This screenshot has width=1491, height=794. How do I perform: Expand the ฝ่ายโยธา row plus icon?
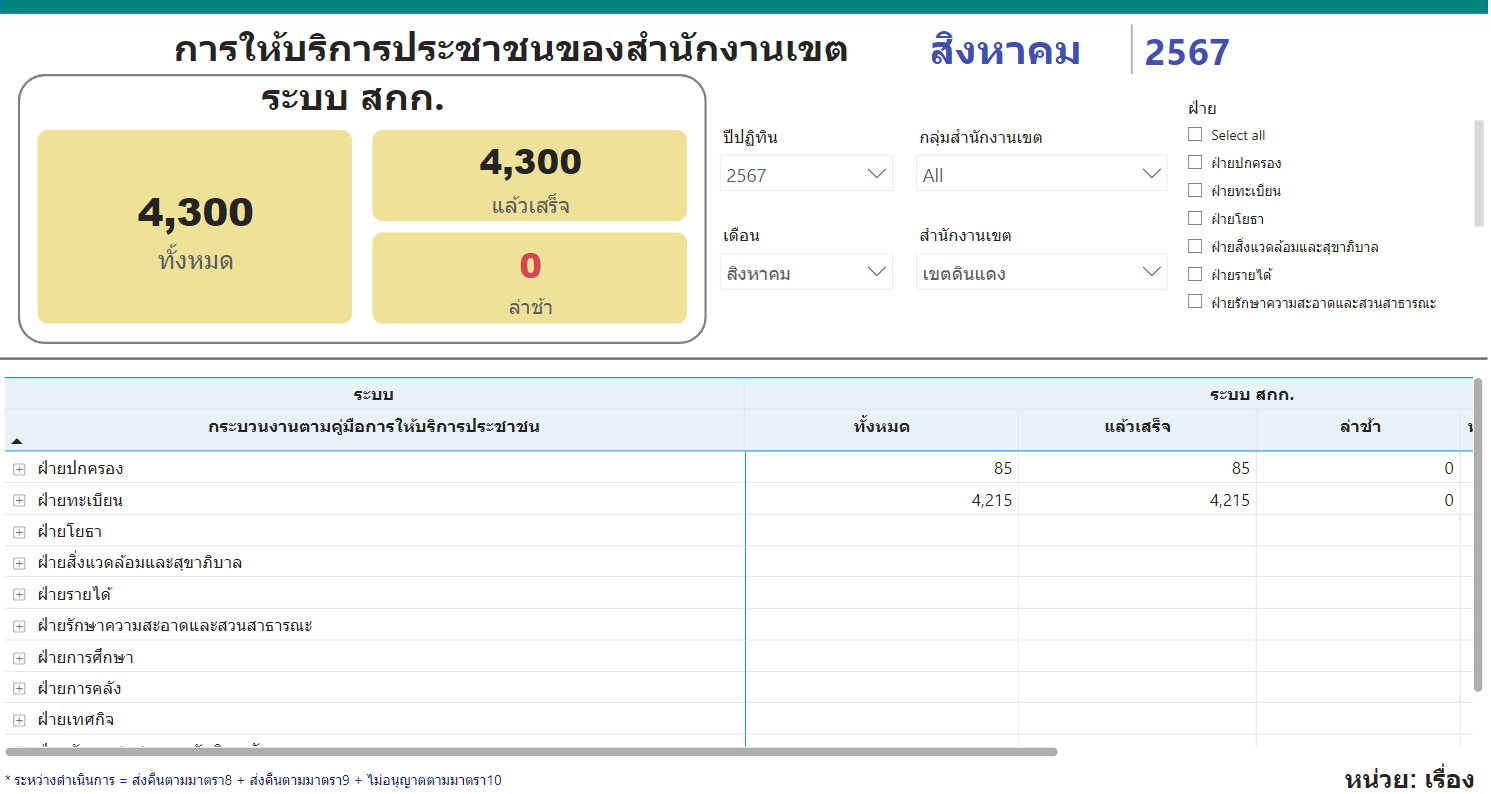click(19, 532)
